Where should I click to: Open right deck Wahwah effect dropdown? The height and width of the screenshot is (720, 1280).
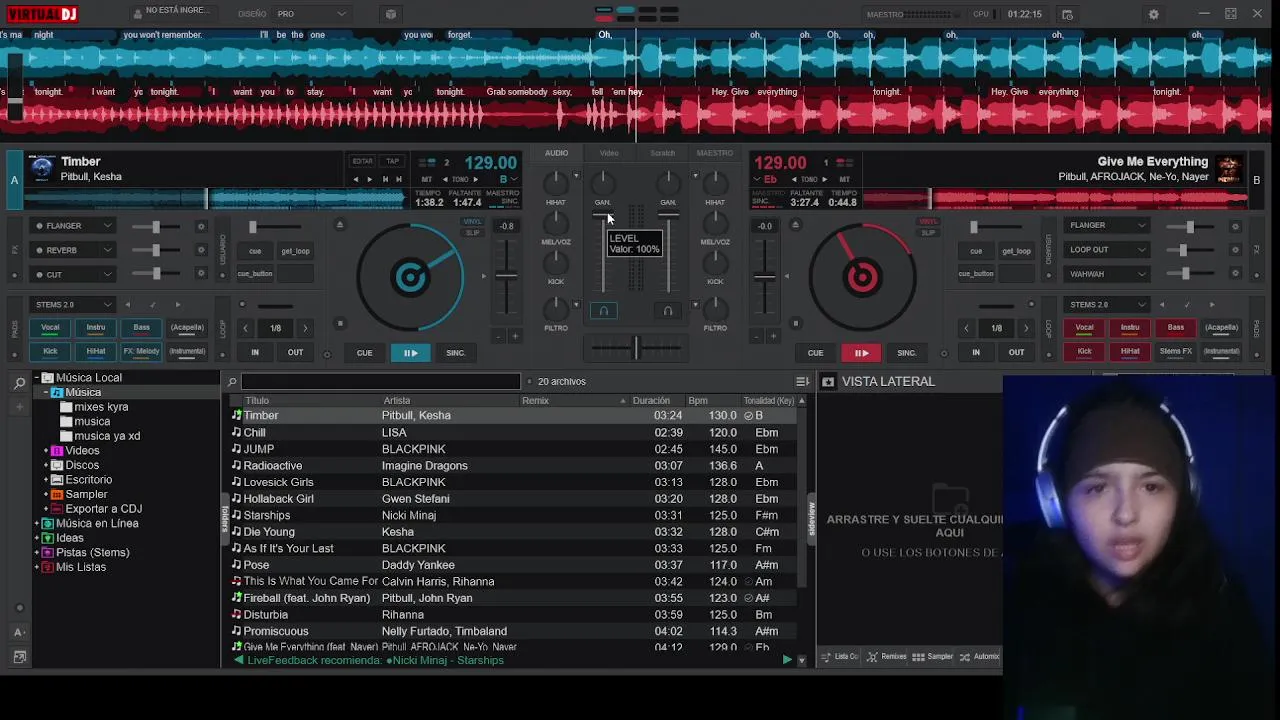coord(1107,274)
